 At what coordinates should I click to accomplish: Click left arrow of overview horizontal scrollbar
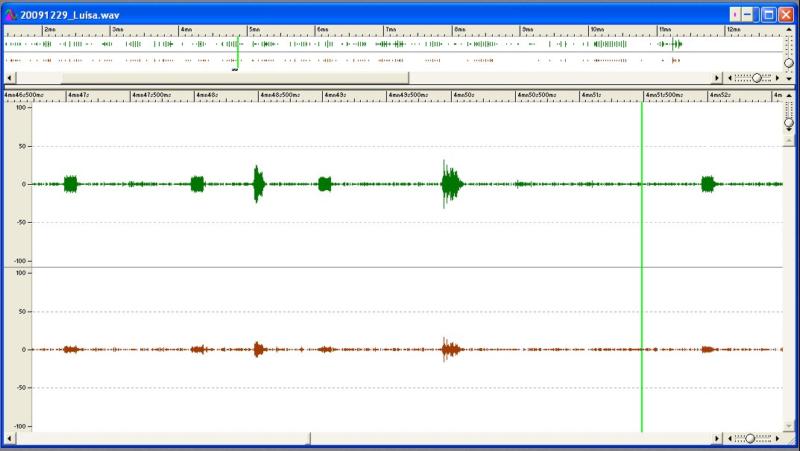10,78
